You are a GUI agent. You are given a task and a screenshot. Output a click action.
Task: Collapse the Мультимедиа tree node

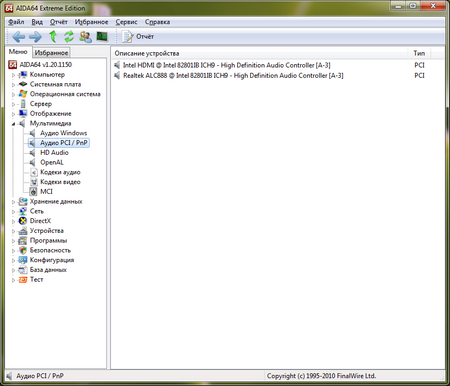13,124
